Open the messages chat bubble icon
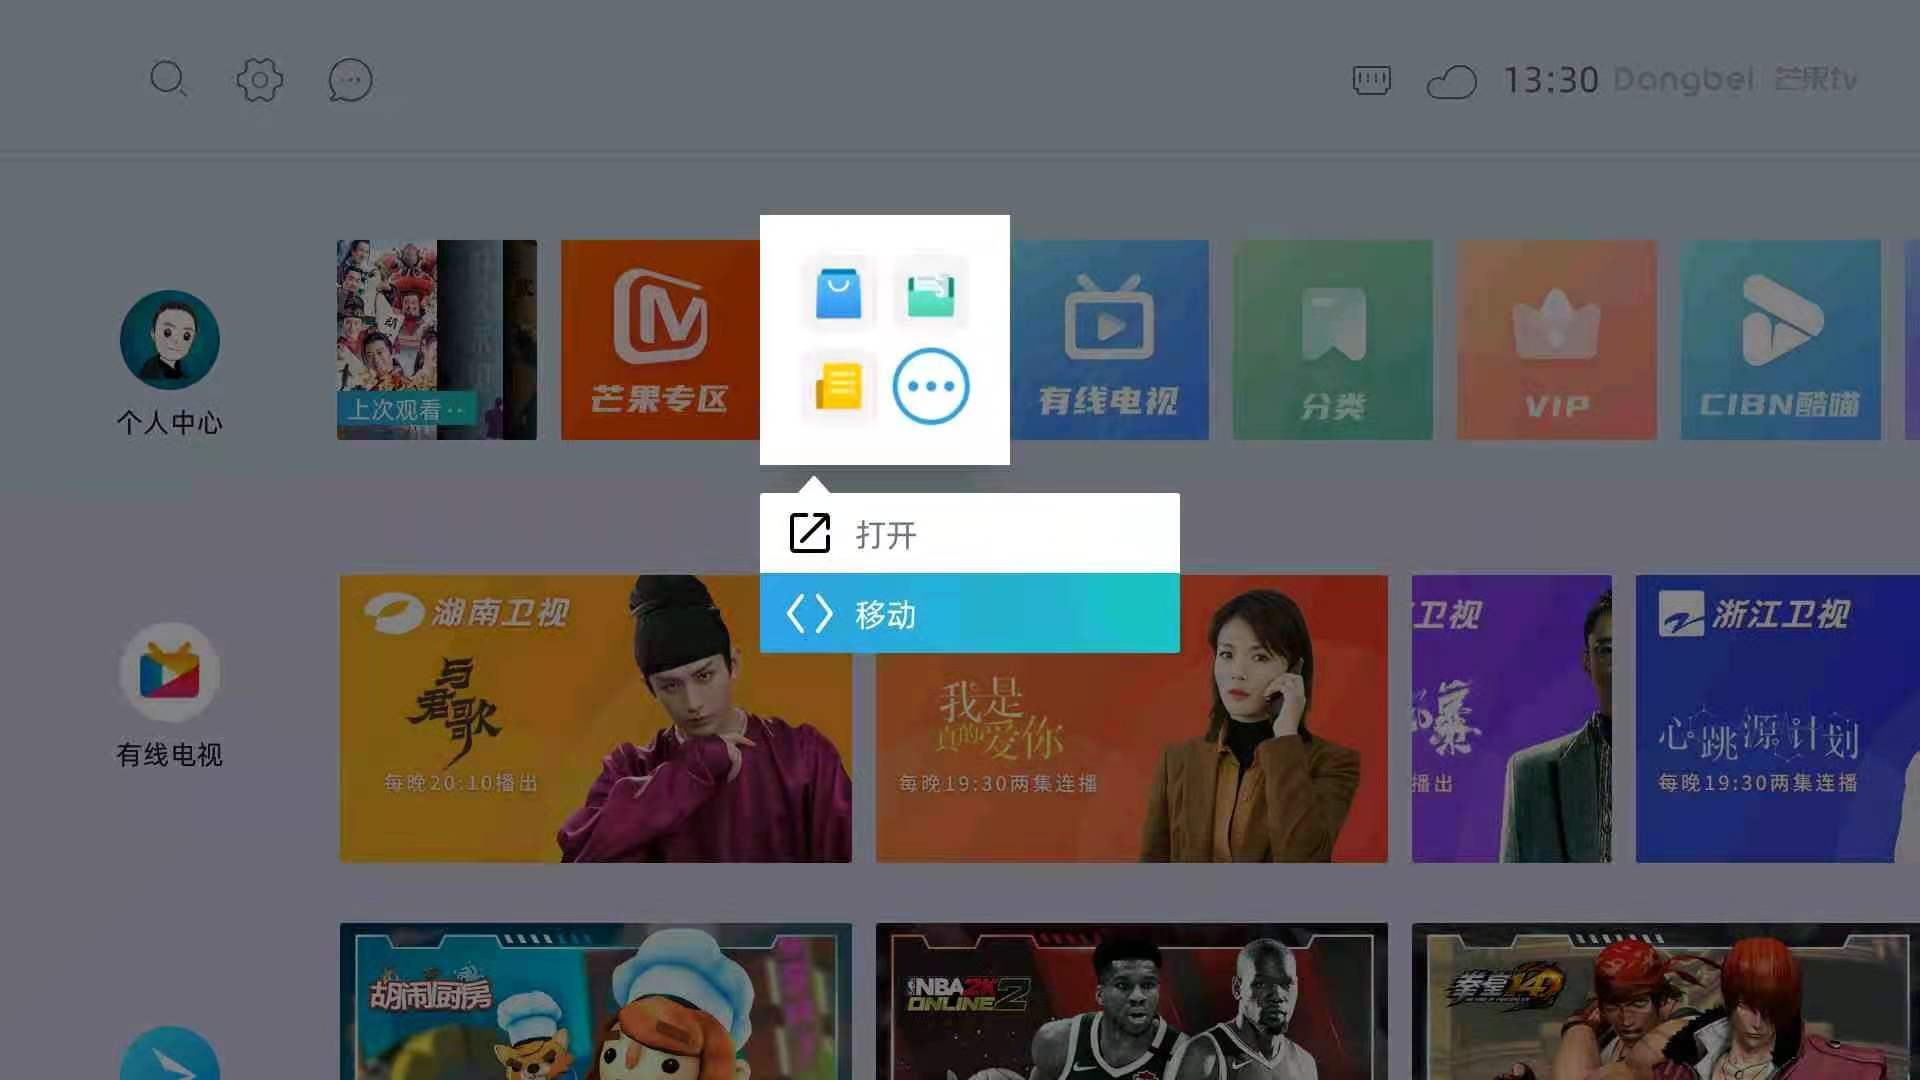The height and width of the screenshot is (1080, 1920). click(x=350, y=80)
